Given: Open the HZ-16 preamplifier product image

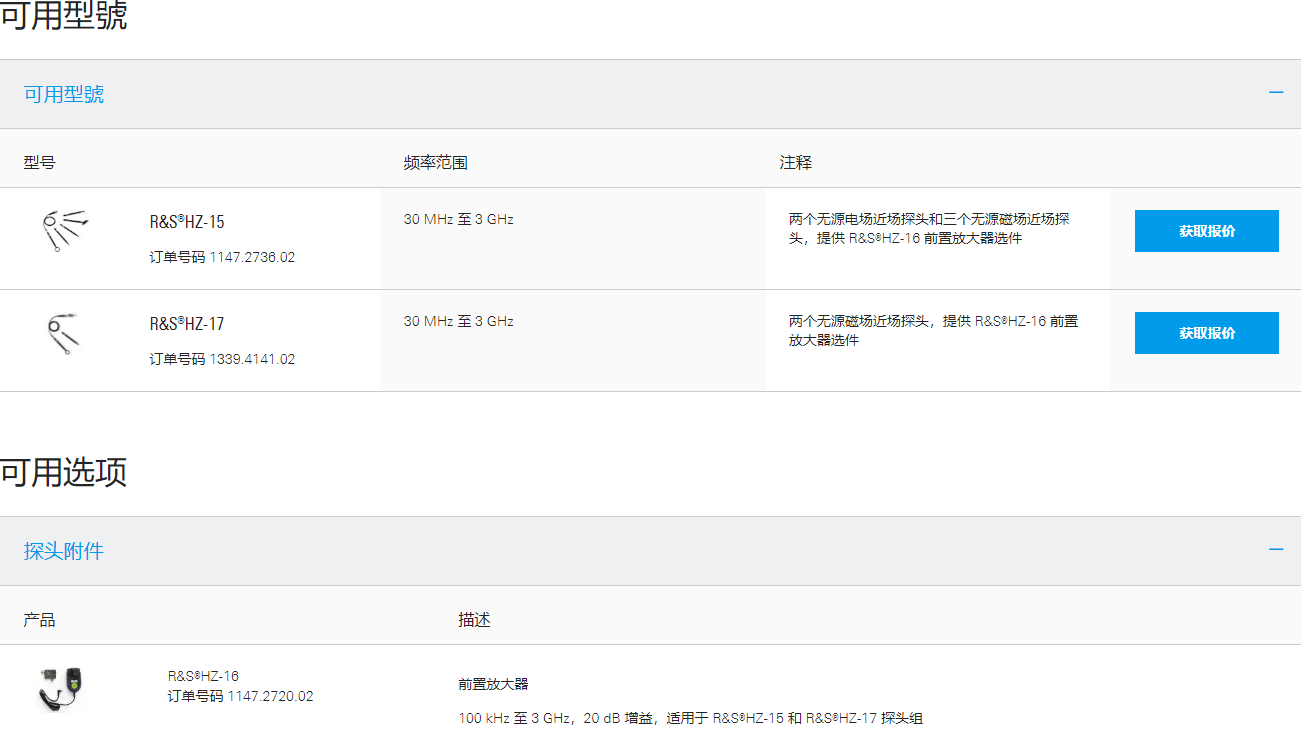Looking at the screenshot, I should (60, 688).
